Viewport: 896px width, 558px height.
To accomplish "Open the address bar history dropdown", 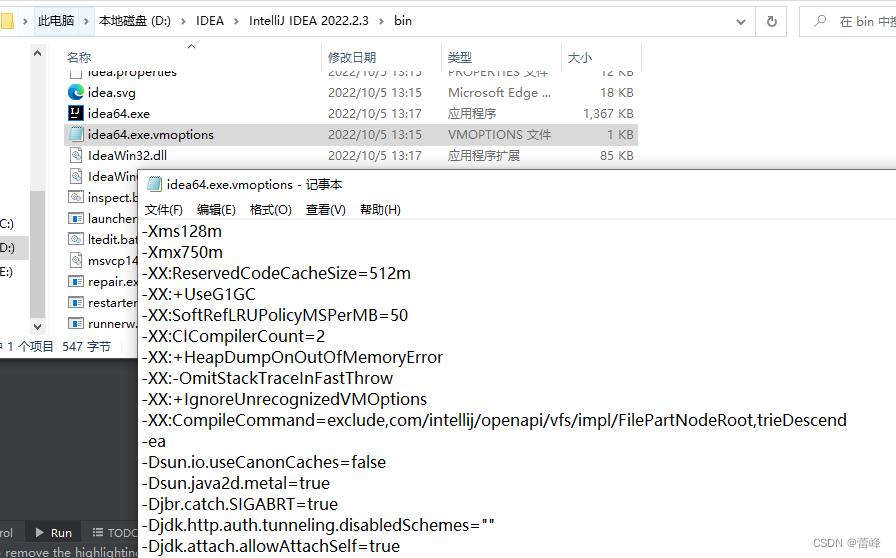I will (x=741, y=22).
